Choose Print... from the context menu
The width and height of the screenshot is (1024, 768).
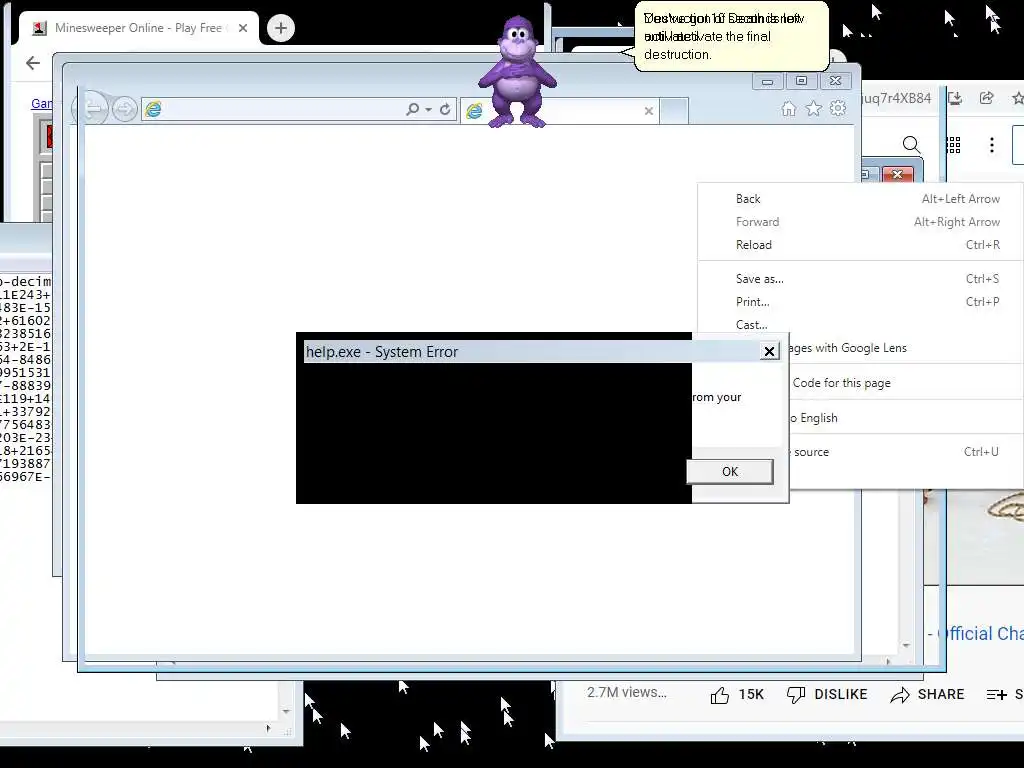click(x=860, y=302)
